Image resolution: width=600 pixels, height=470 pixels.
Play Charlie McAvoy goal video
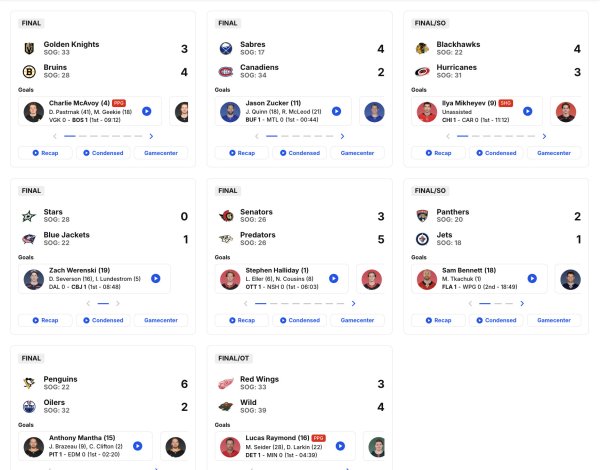click(x=146, y=112)
